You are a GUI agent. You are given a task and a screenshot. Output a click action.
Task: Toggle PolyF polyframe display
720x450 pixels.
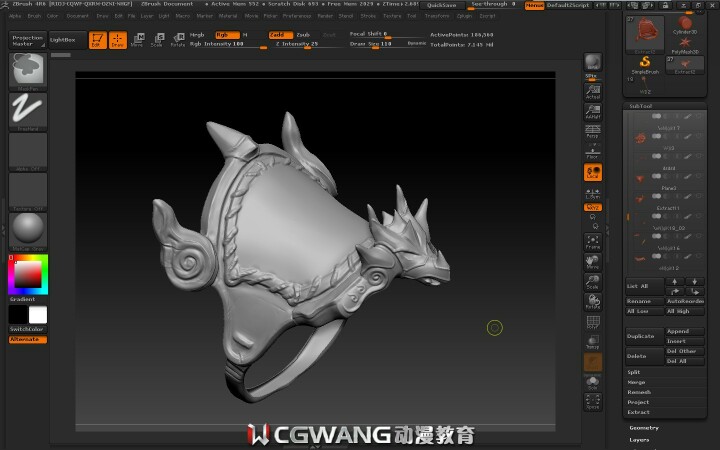(593, 322)
